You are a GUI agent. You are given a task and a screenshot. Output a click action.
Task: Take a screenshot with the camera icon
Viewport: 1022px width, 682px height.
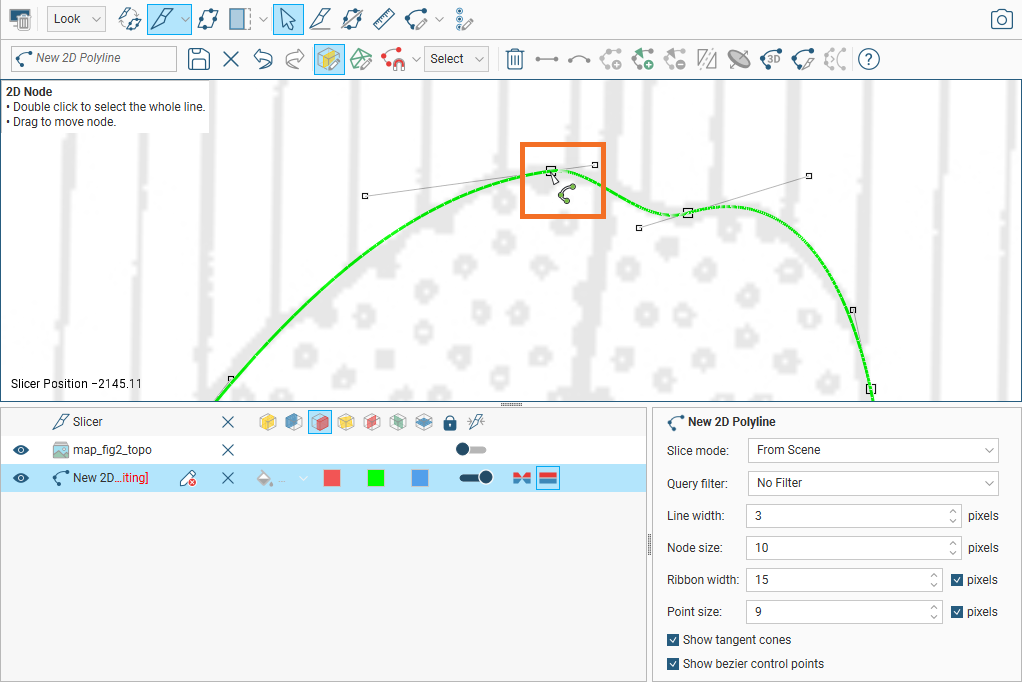(x=1001, y=19)
